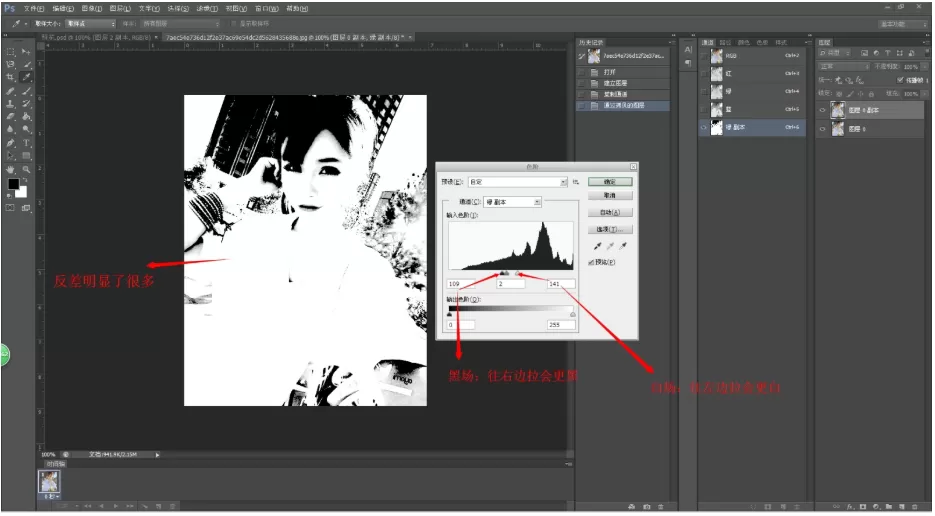935x516 pixels.
Task: Click the 确定 OK button in Levels
Action: 610,181
